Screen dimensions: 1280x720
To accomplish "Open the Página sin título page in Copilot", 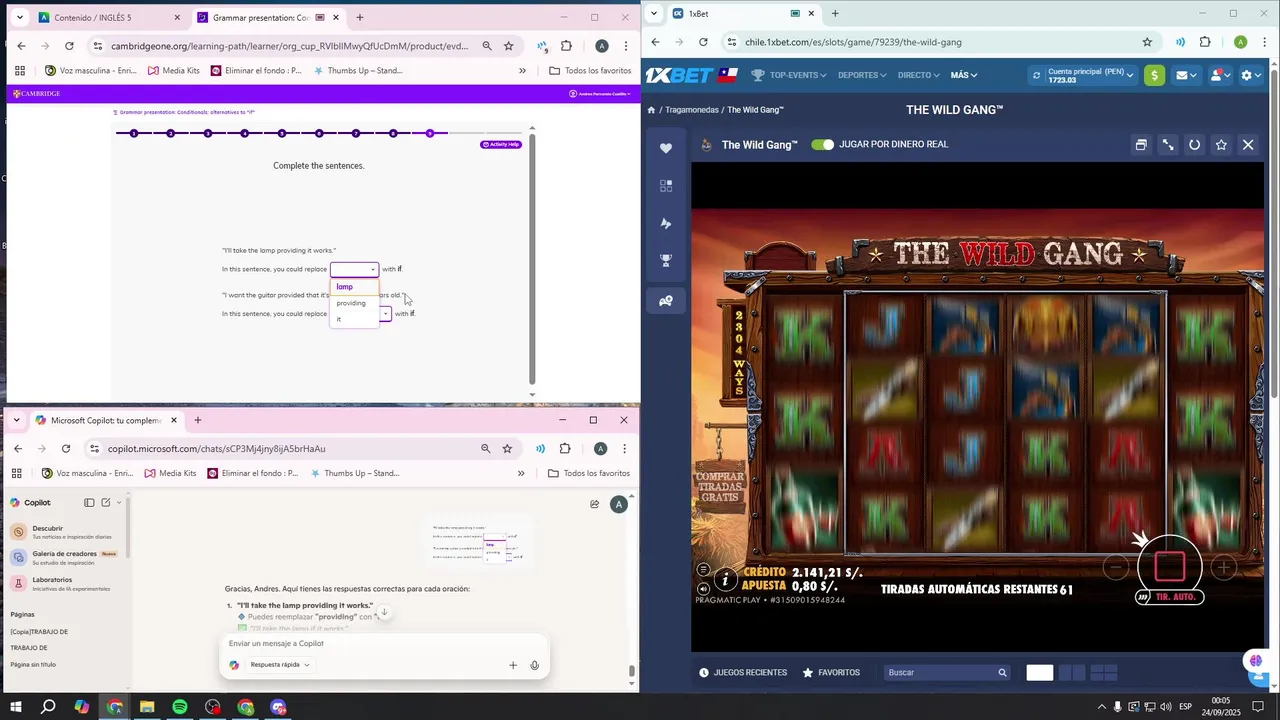I will click(33, 665).
